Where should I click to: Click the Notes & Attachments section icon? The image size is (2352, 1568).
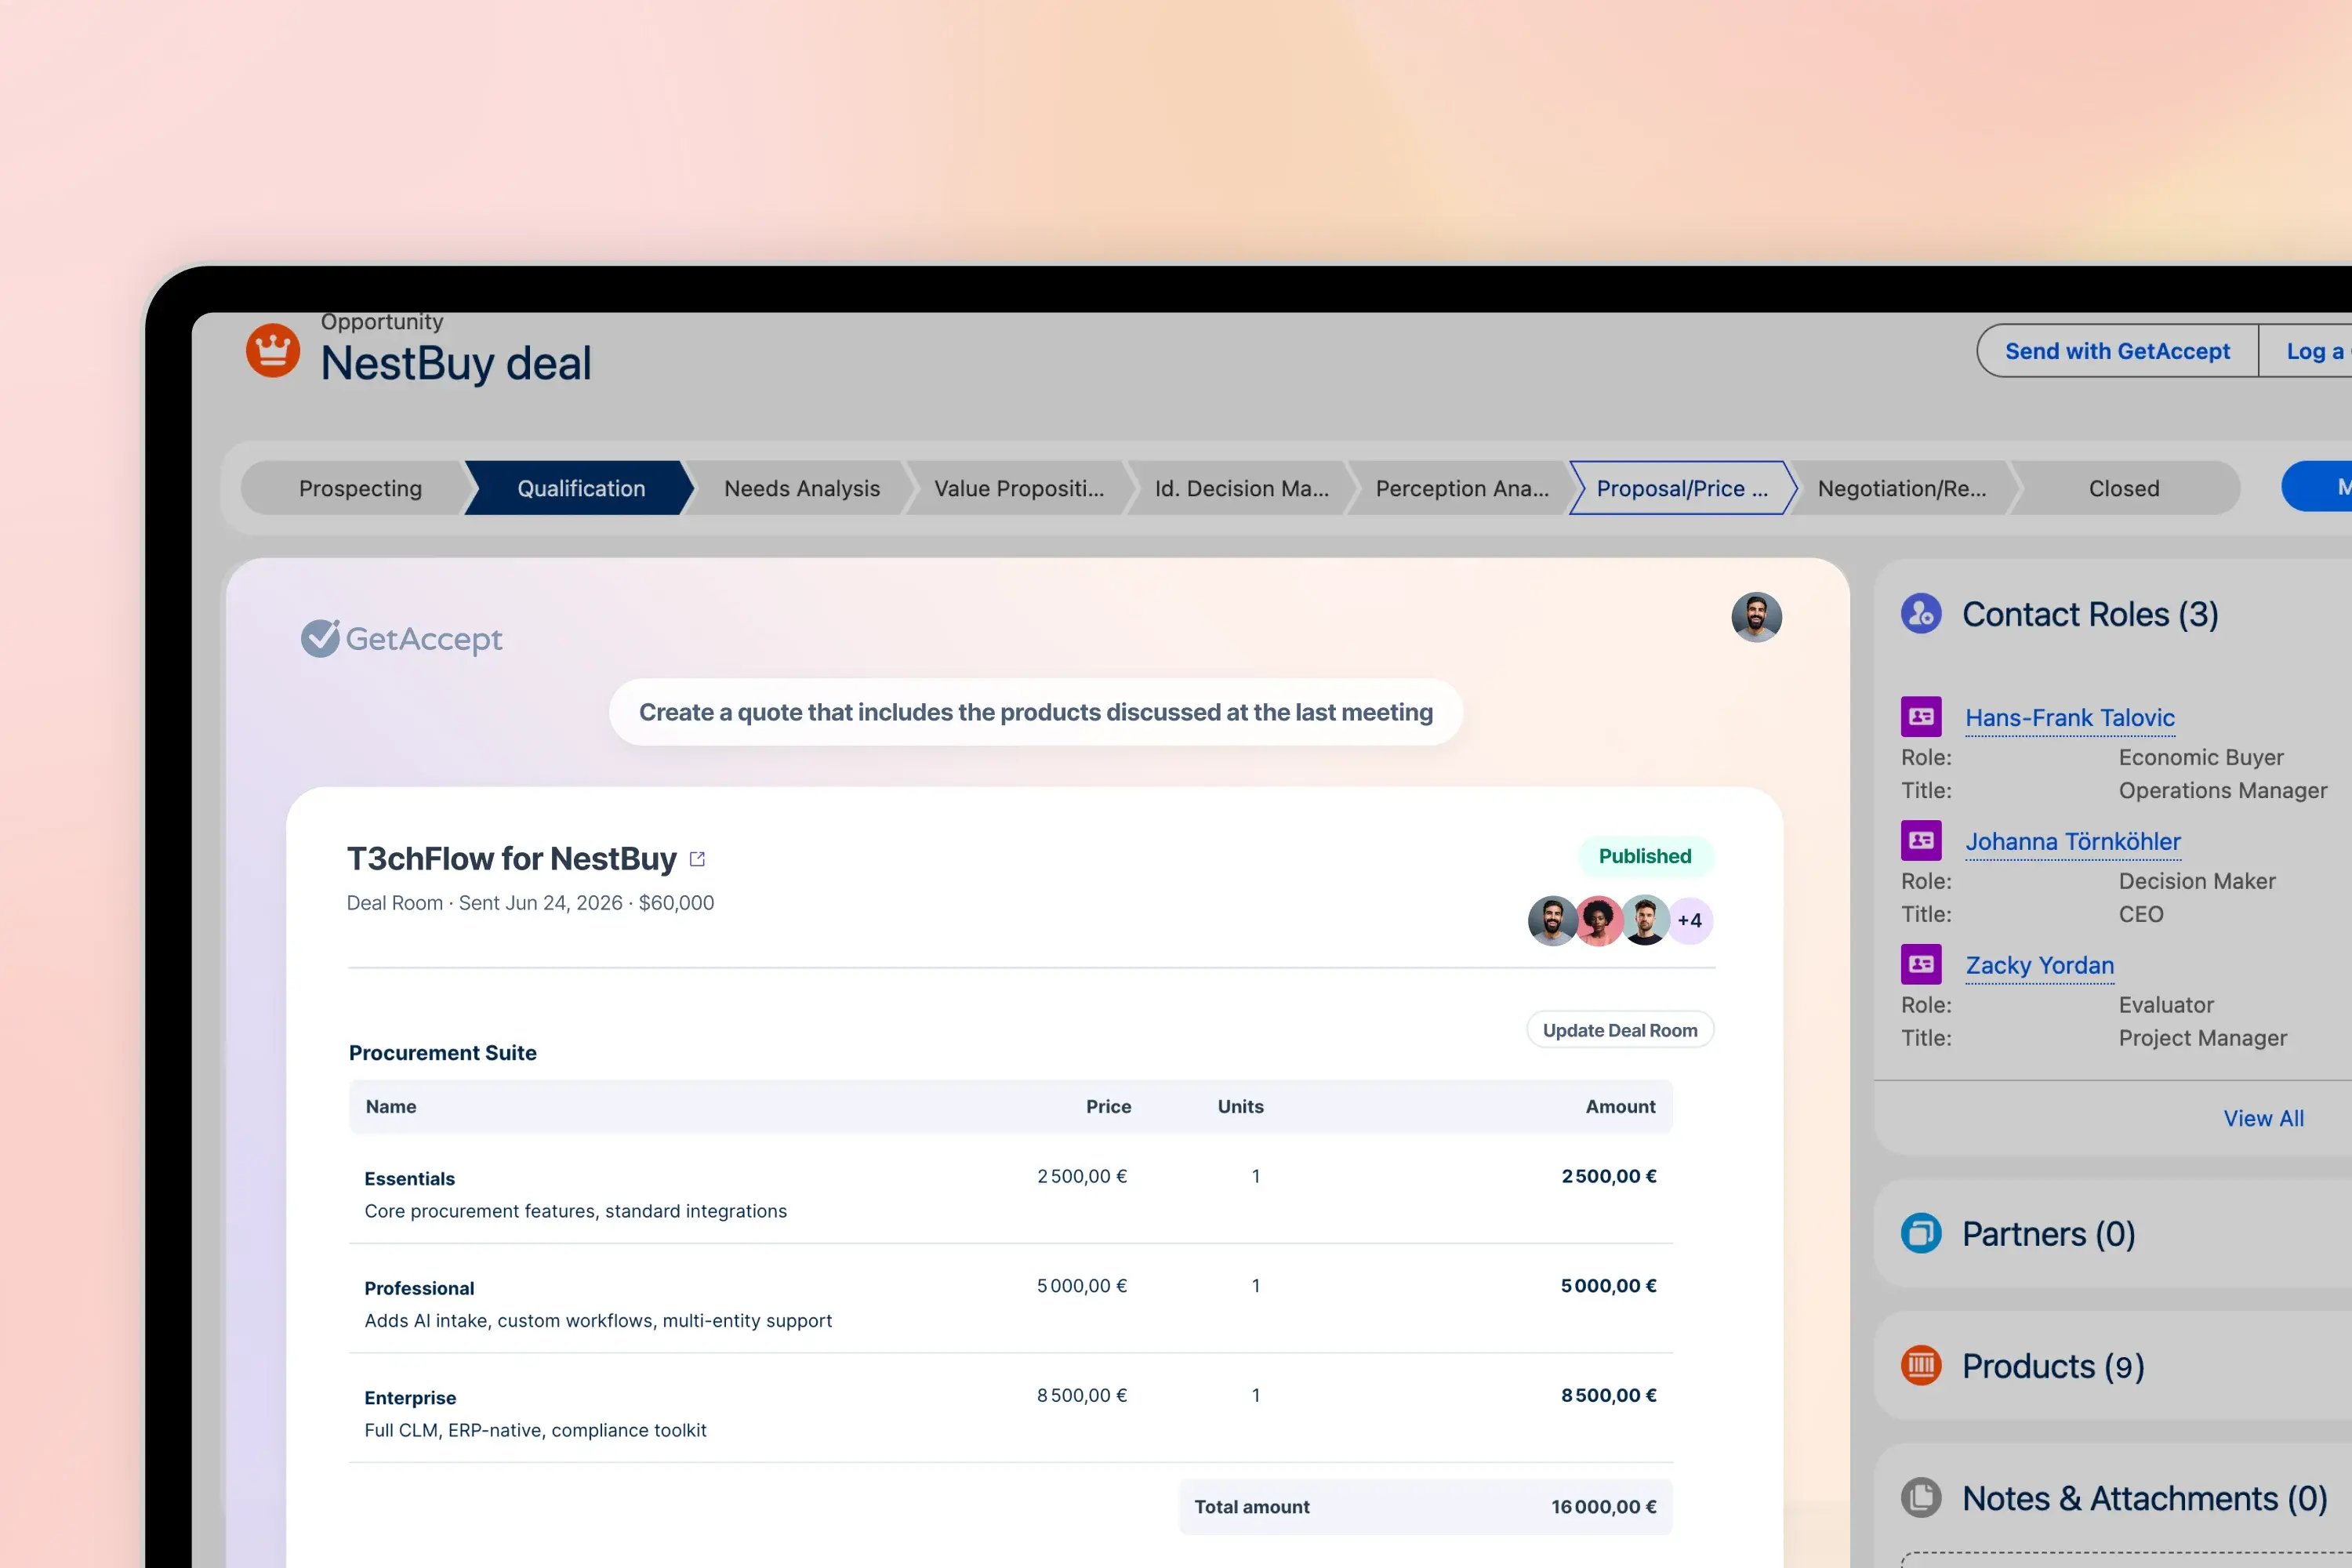point(1921,1498)
